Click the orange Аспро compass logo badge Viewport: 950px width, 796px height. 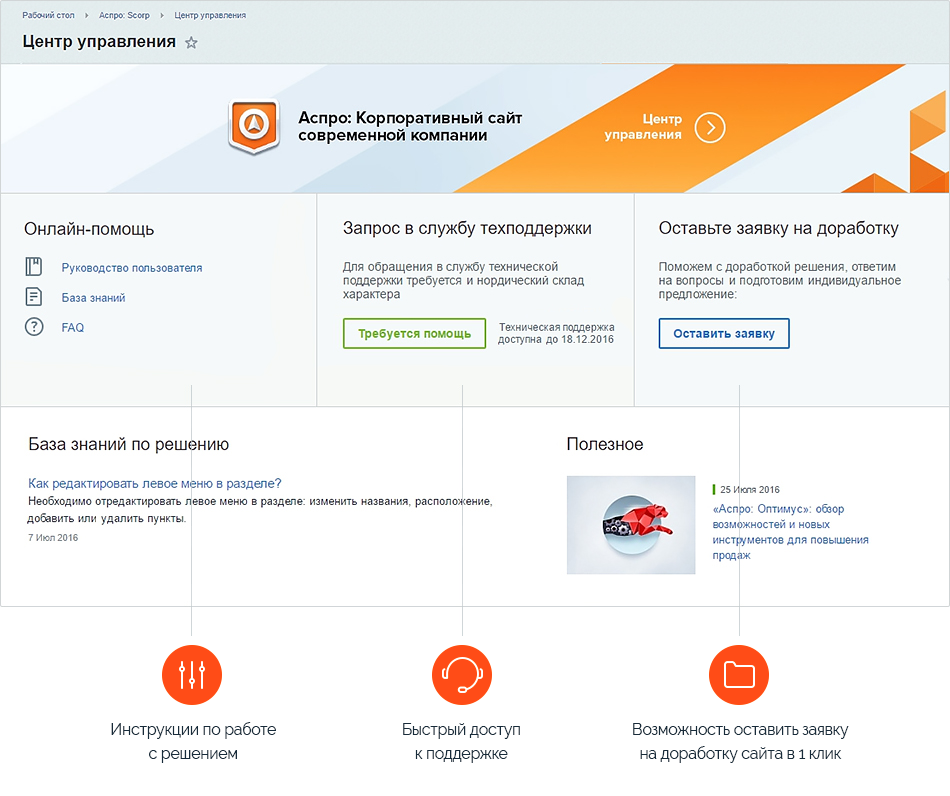(x=254, y=125)
